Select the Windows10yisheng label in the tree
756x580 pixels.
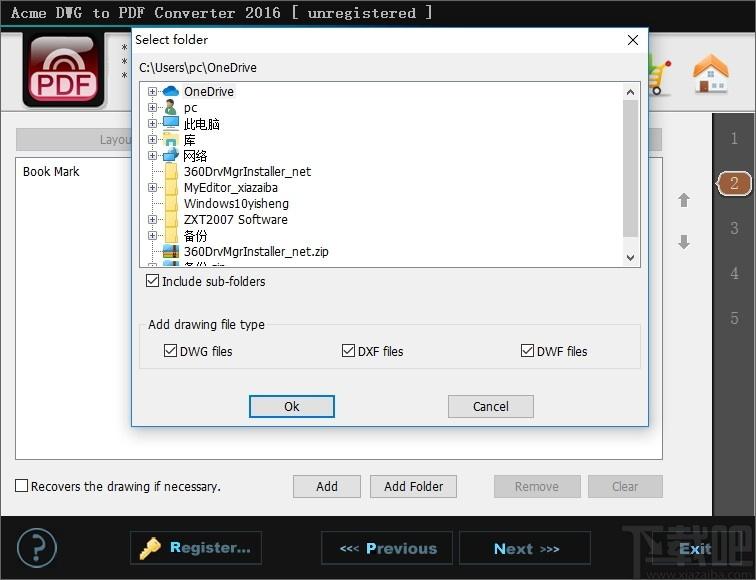coord(236,203)
